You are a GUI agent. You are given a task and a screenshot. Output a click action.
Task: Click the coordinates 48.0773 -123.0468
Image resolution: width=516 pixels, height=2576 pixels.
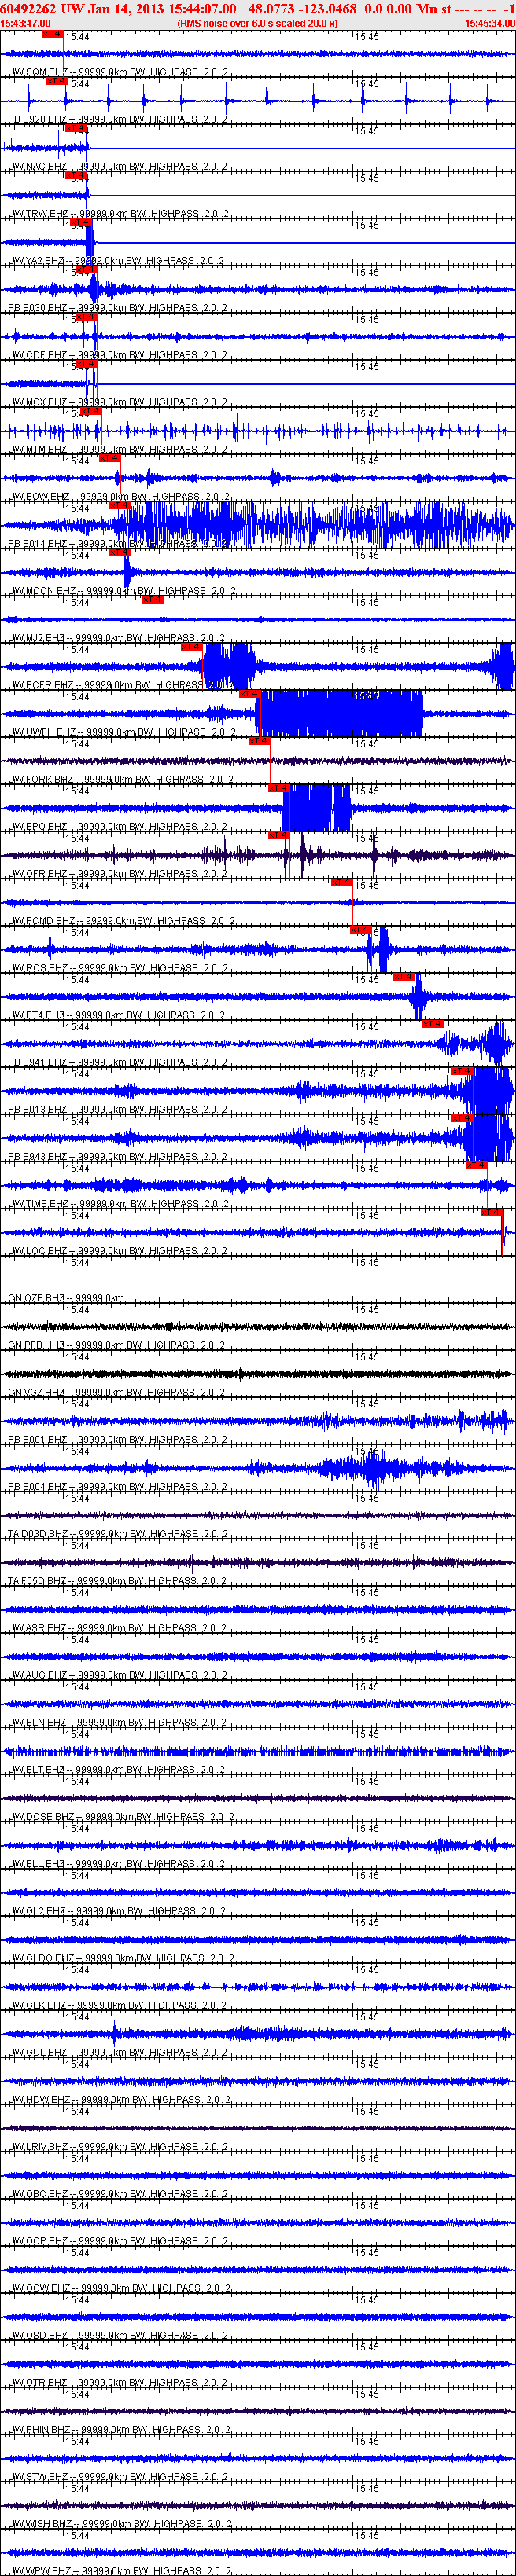302,9
